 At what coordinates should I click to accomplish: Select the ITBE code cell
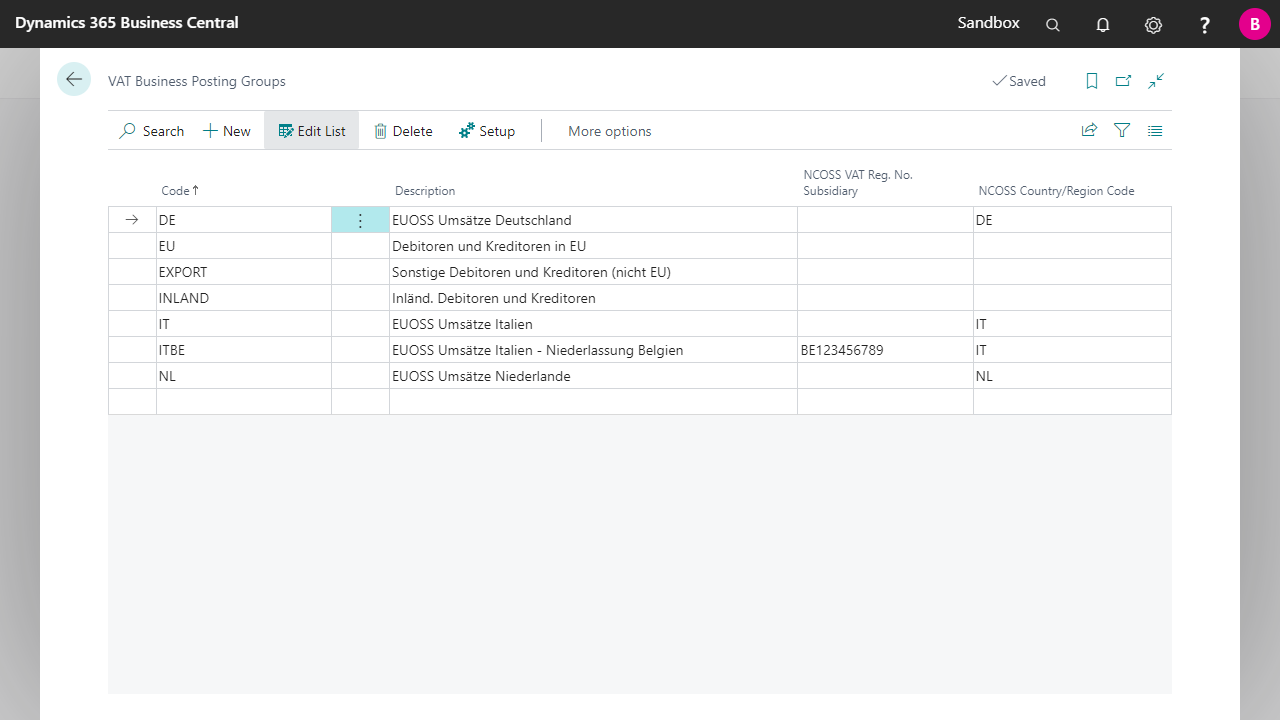click(x=244, y=350)
